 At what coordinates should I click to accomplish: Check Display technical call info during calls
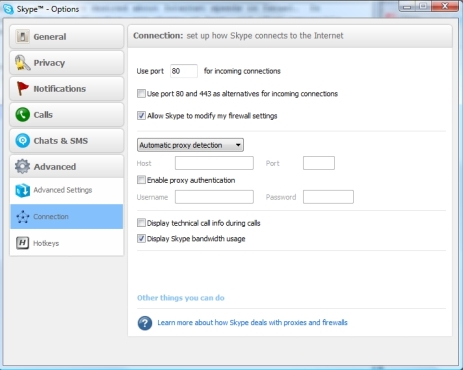tap(141, 223)
